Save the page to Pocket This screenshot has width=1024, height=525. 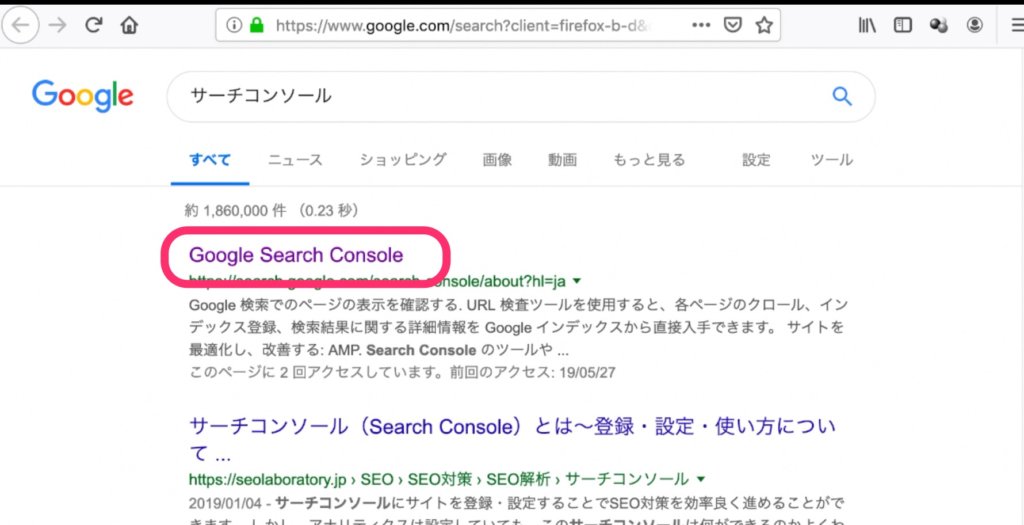[x=733, y=26]
